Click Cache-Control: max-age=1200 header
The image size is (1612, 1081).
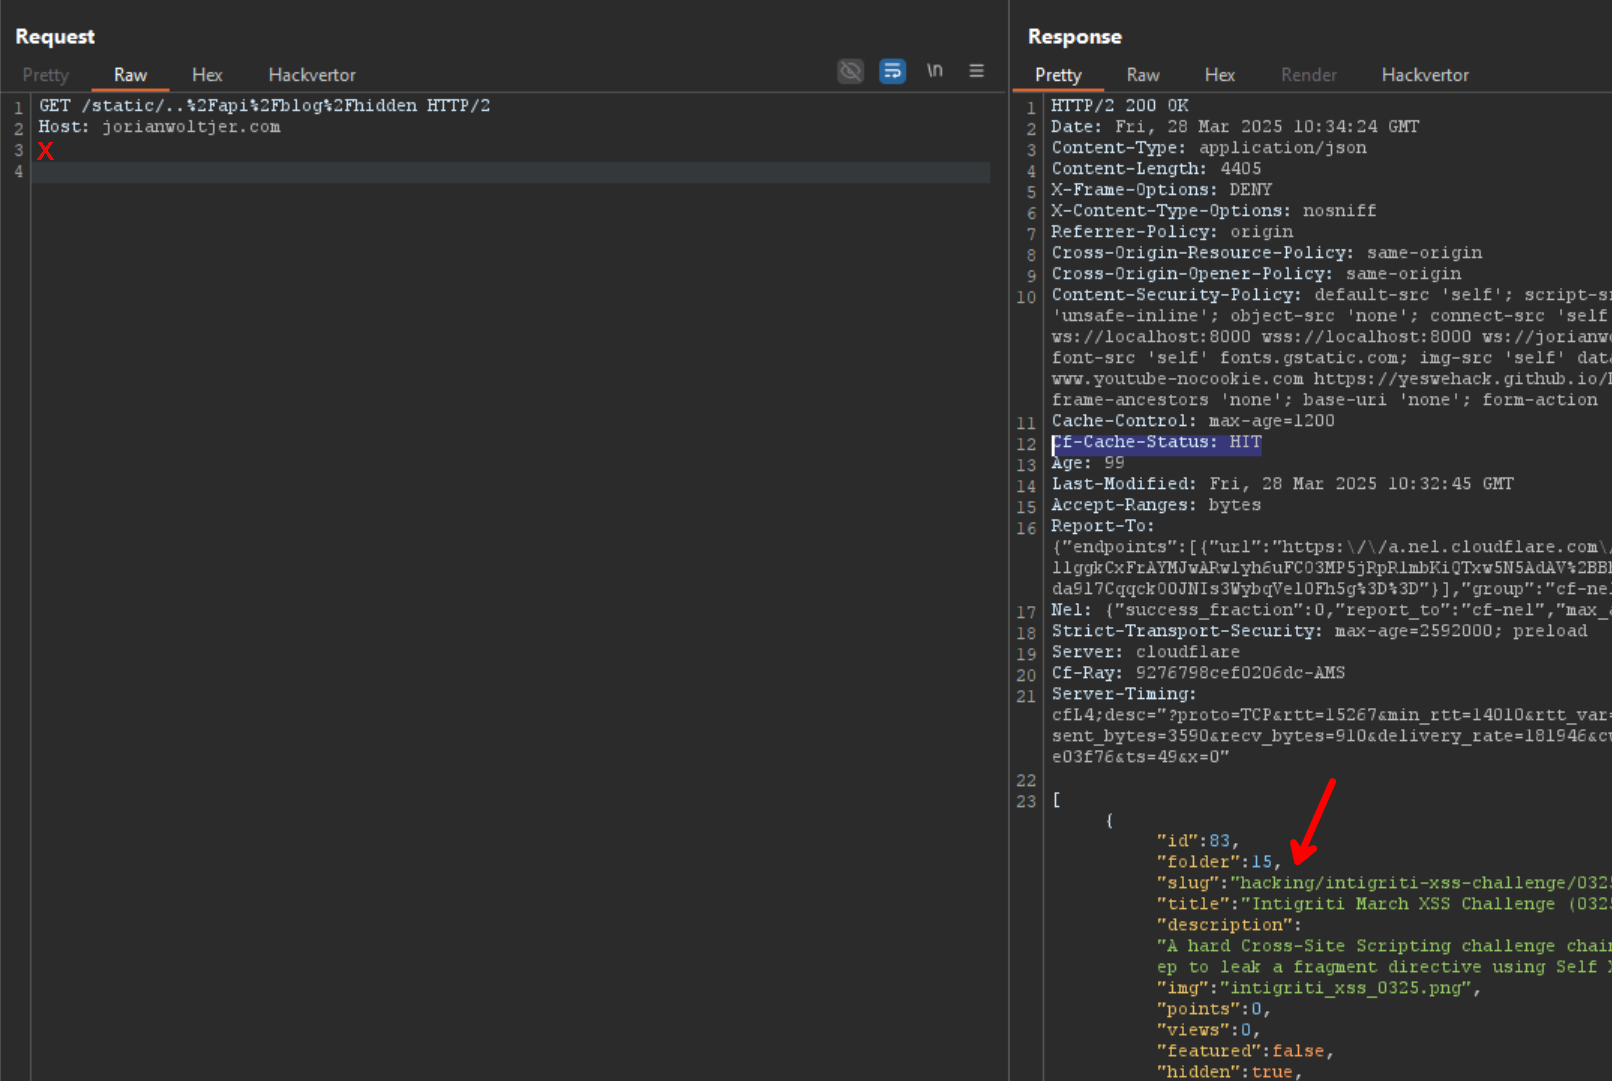point(1193,421)
